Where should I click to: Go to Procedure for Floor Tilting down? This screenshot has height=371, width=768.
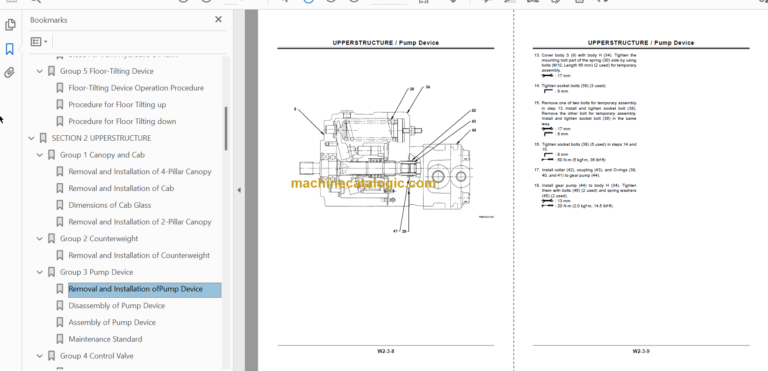122,122
